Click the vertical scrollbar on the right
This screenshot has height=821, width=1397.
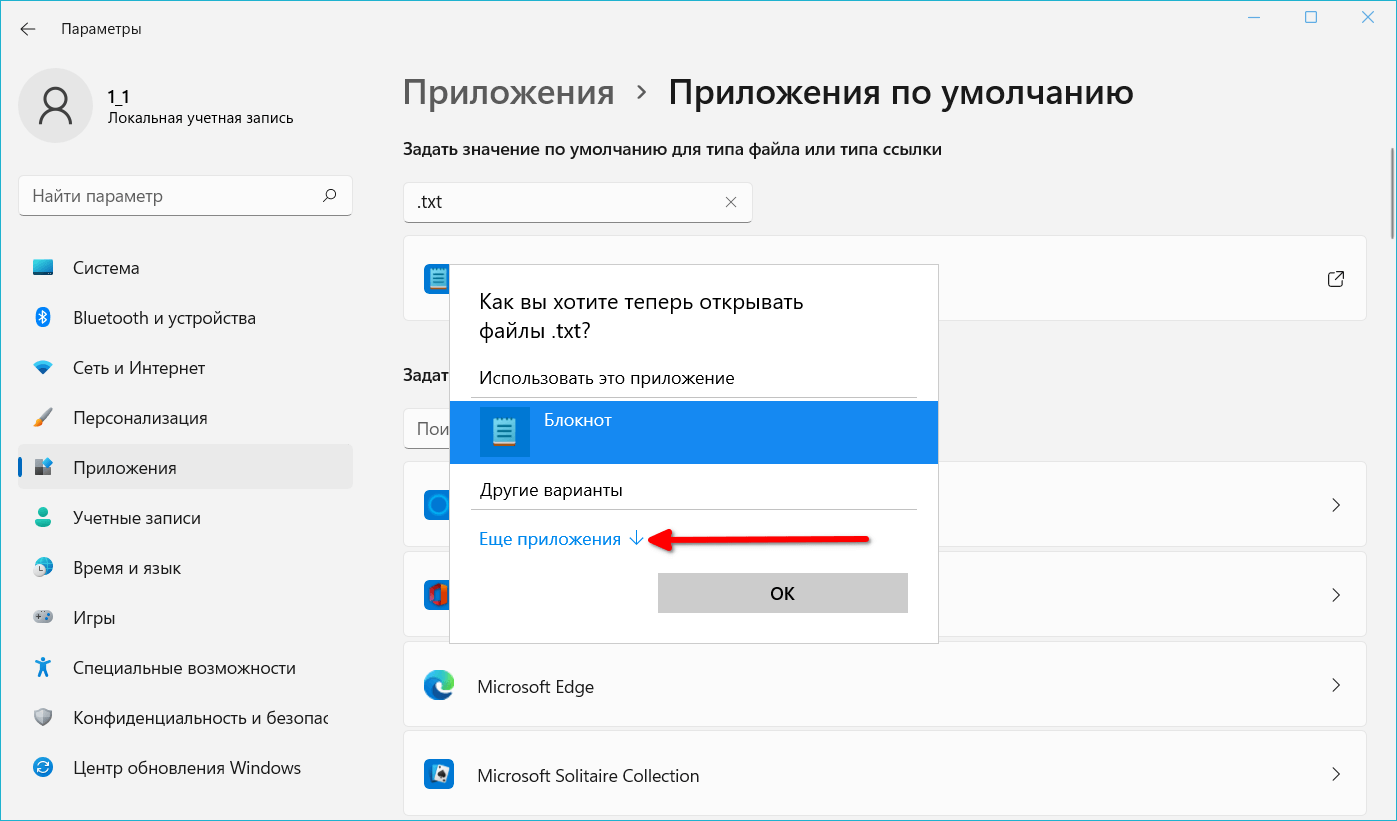point(1391,195)
